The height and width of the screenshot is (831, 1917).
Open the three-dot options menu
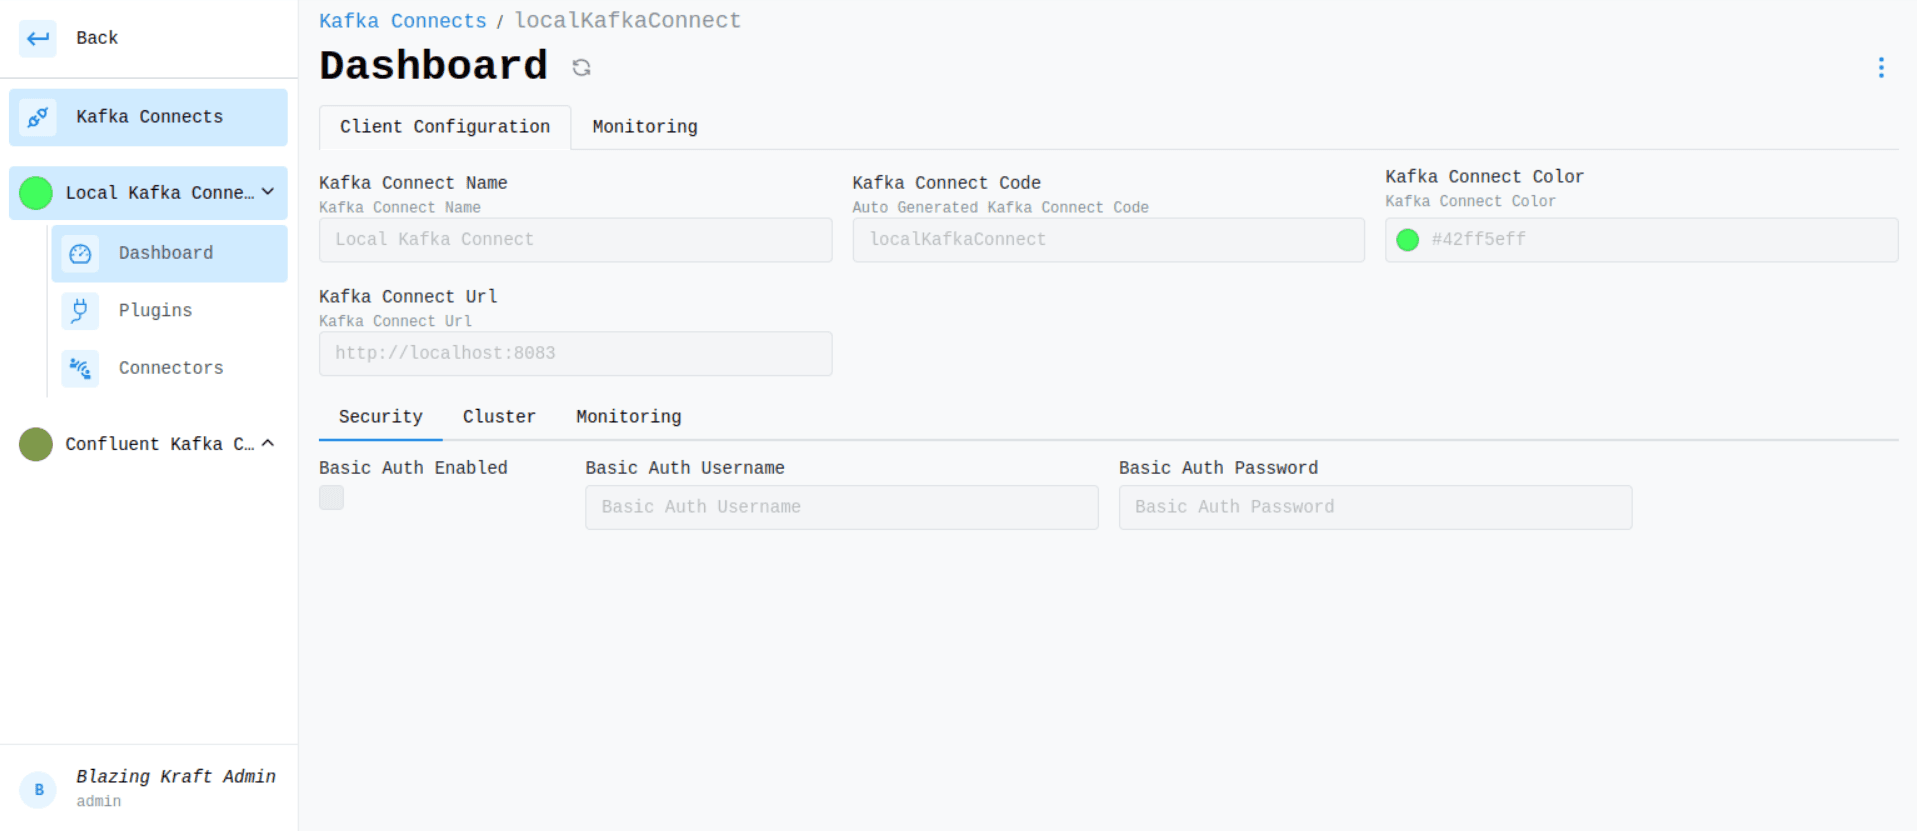pos(1880,67)
